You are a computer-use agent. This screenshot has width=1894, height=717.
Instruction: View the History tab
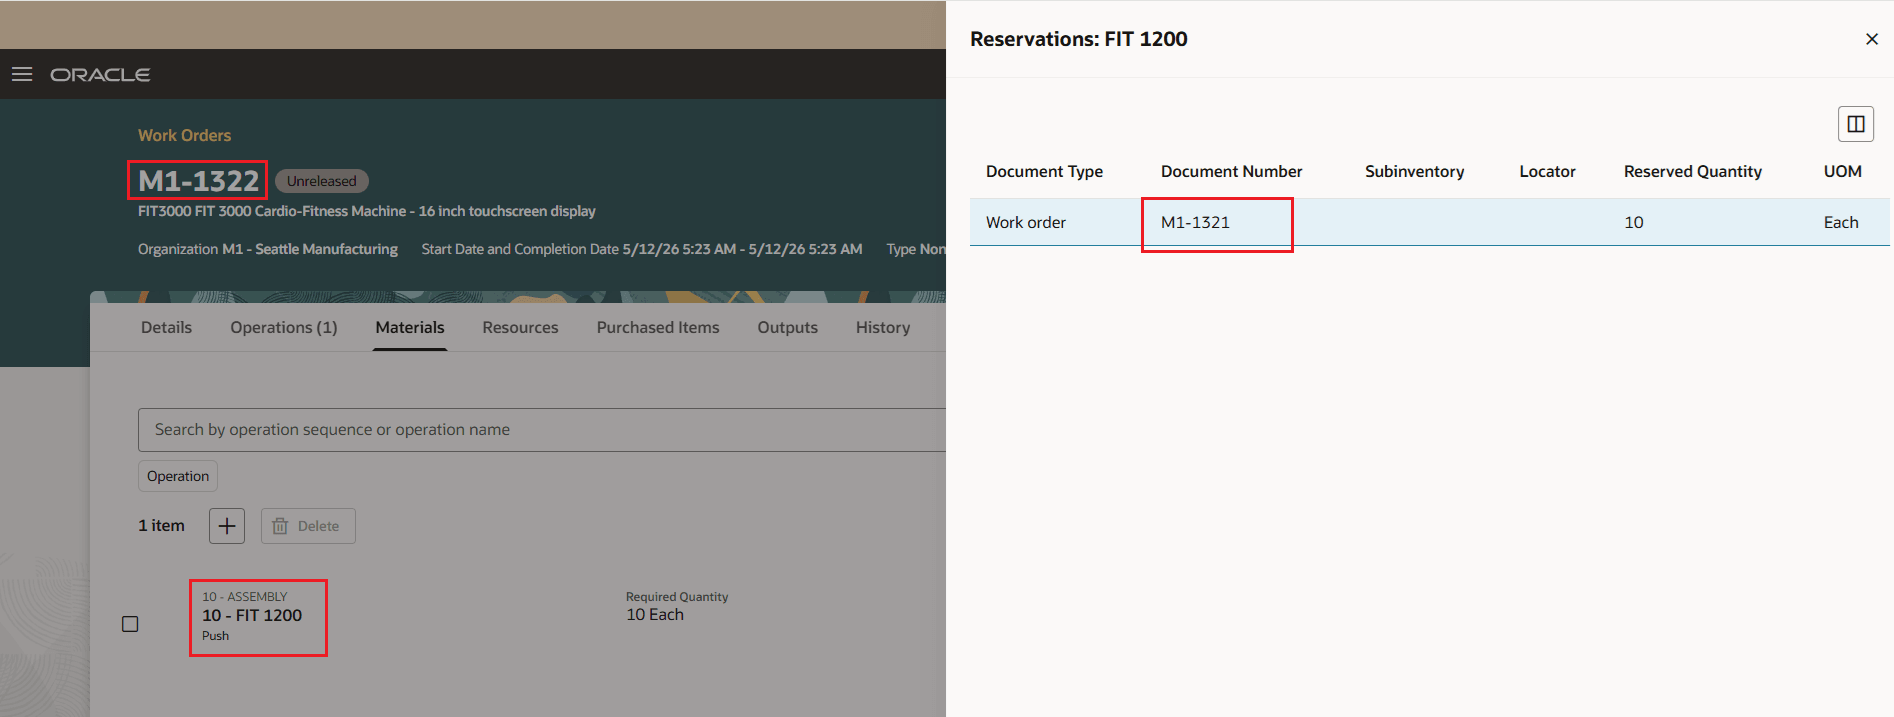tap(883, 327)
